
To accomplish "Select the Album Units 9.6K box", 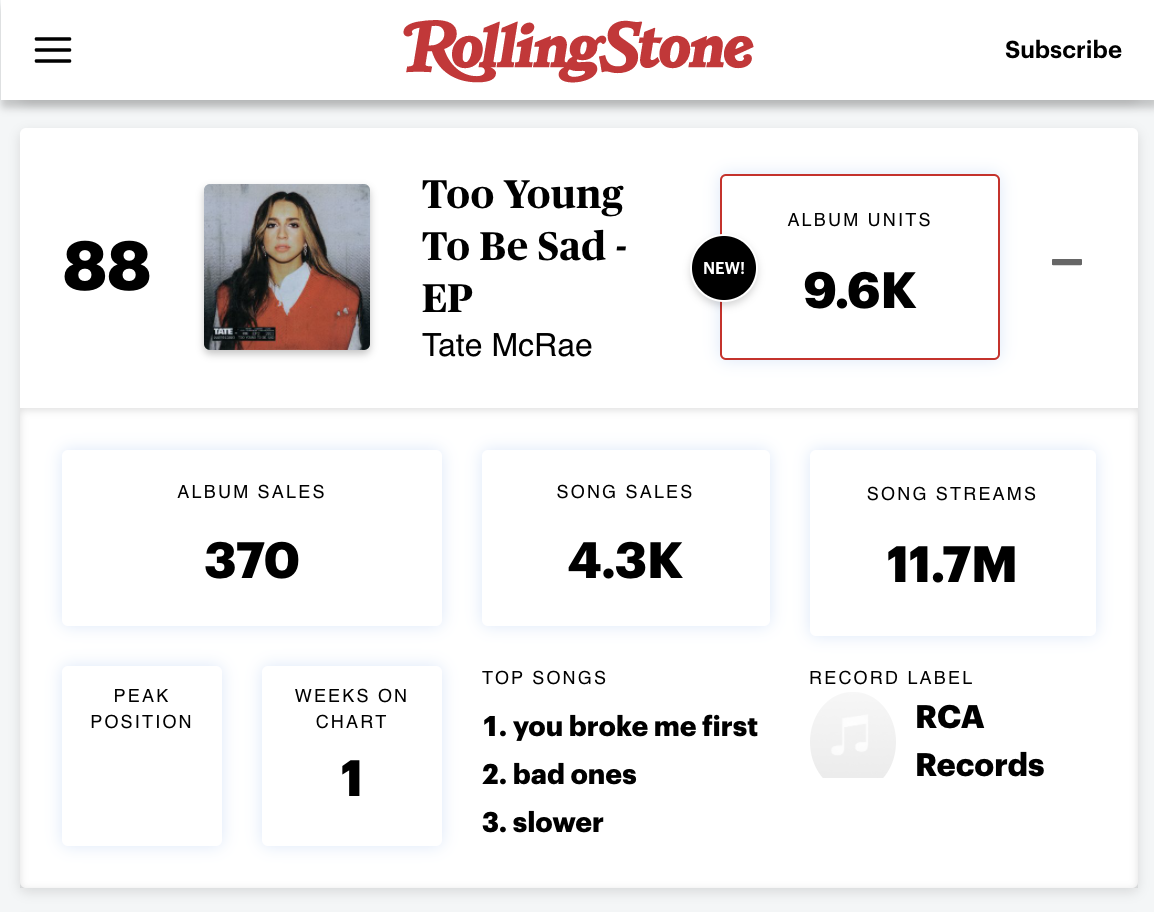I will [860, 267].
